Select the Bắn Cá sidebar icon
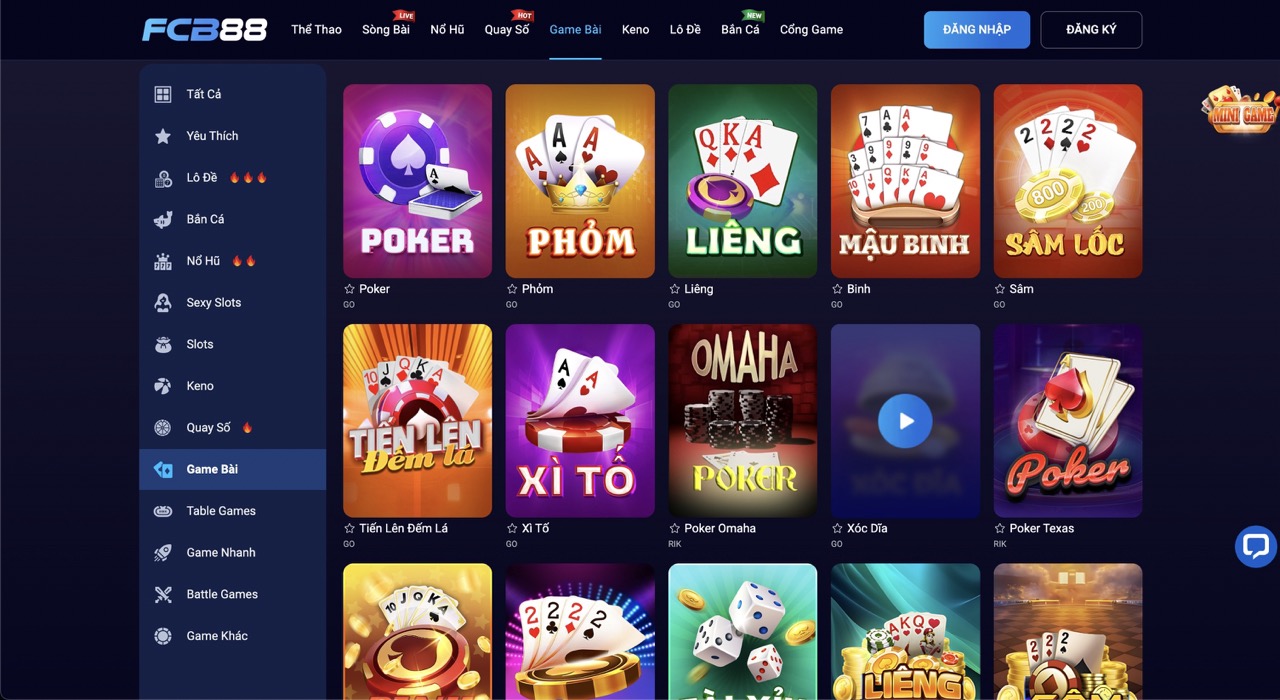Viewport: 1280px width, 700px height. tap(163, 219)
